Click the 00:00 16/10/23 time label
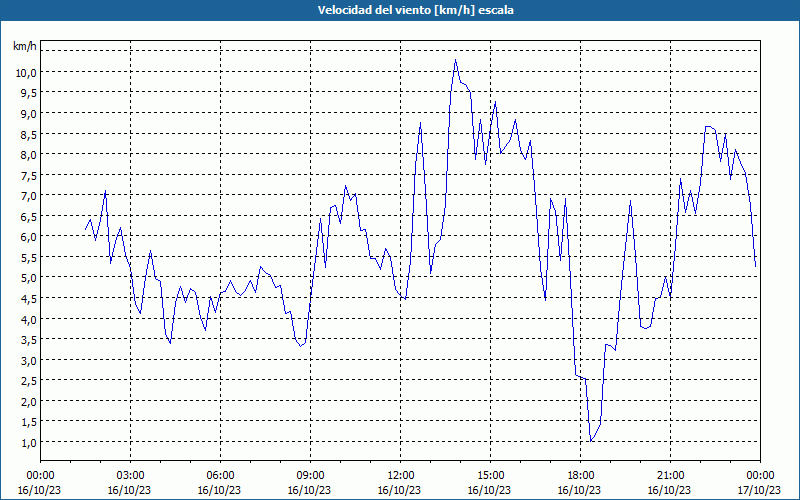Image resolution: width=800 pixels, height=500 pixels. [x=40, y=483]
